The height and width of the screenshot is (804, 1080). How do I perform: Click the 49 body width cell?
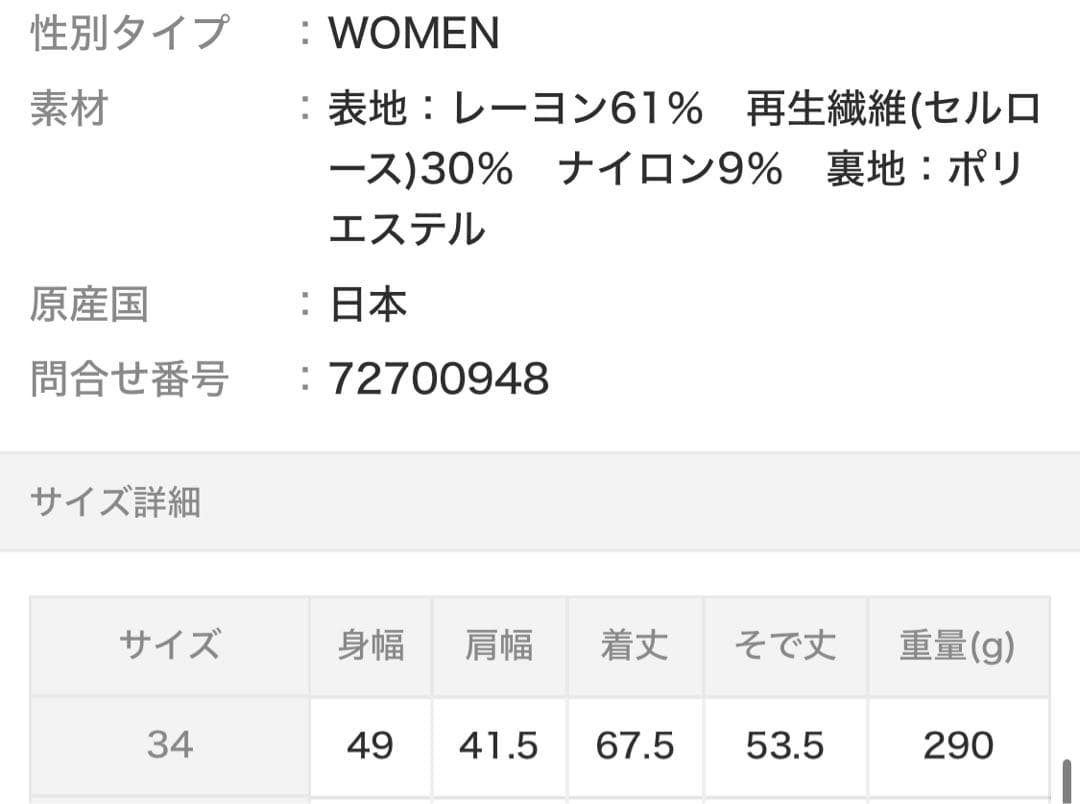370,745
